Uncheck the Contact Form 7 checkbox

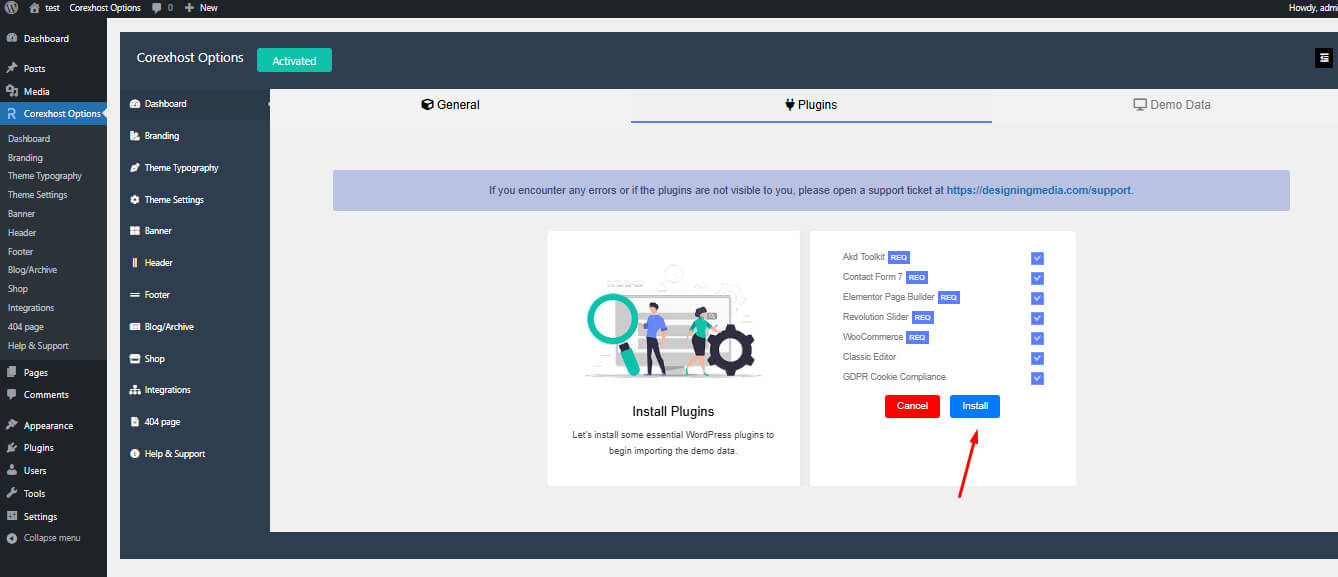coord(1037,278)
